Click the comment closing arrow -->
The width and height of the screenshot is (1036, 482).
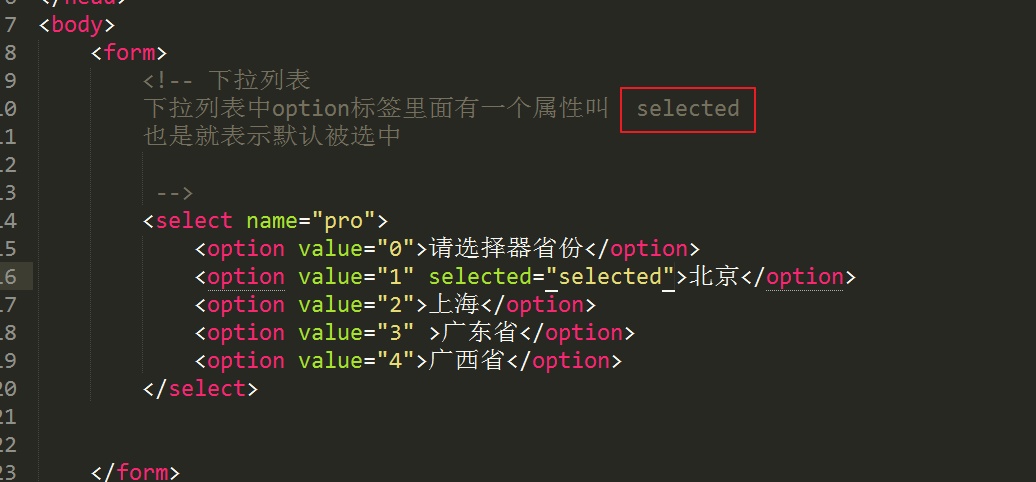(x=174, y=193)
